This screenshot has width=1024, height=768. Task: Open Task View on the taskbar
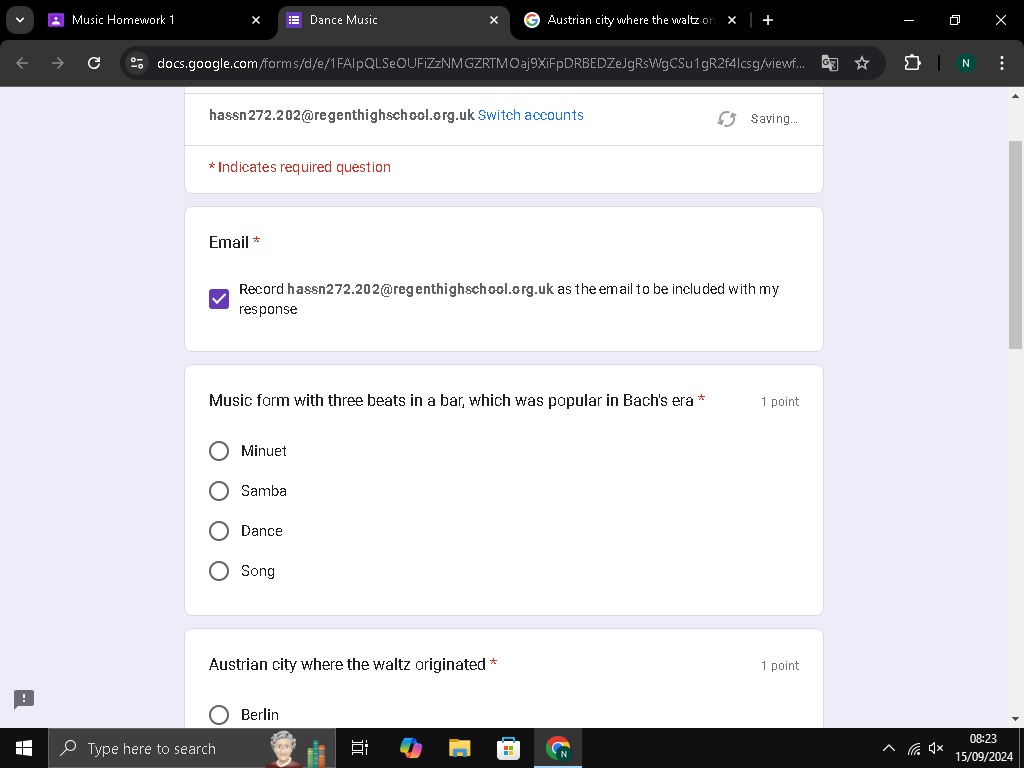tap(360, 748)
